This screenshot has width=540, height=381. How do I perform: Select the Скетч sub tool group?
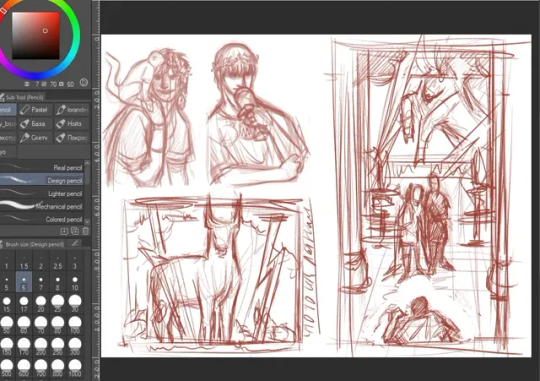pos(35,137)
